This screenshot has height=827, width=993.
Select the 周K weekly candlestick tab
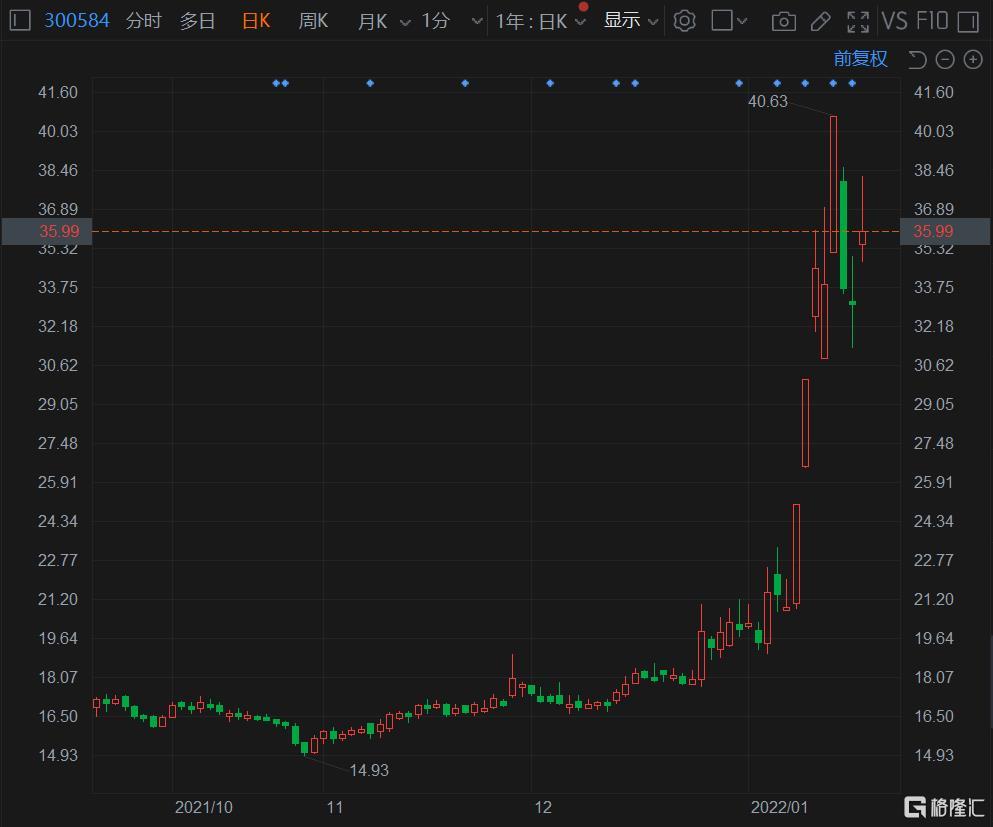point(313,21)
